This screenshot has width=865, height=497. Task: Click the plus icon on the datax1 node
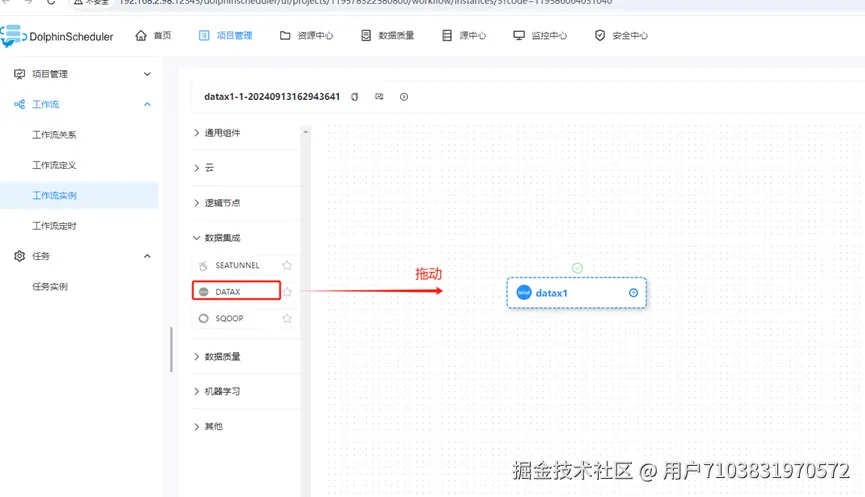coord(633,293)
